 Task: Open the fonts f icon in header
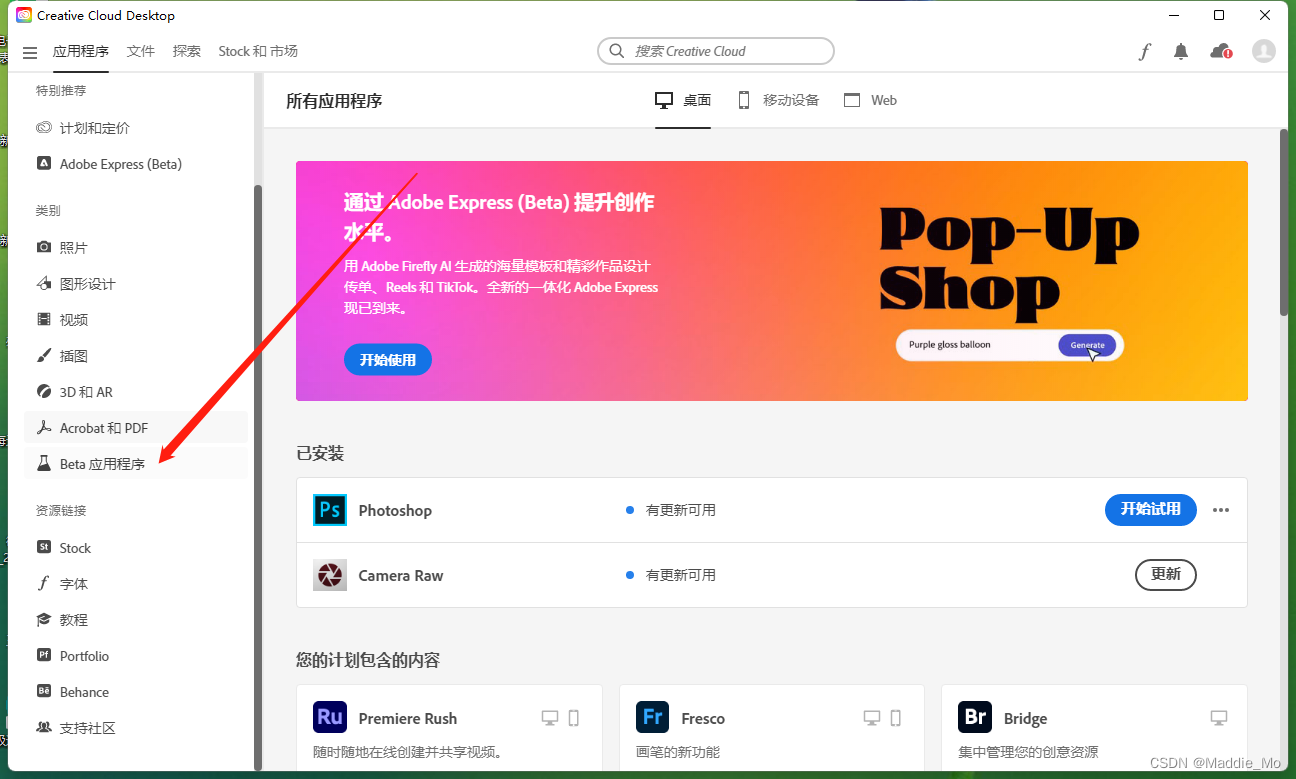coord(1145,52)
